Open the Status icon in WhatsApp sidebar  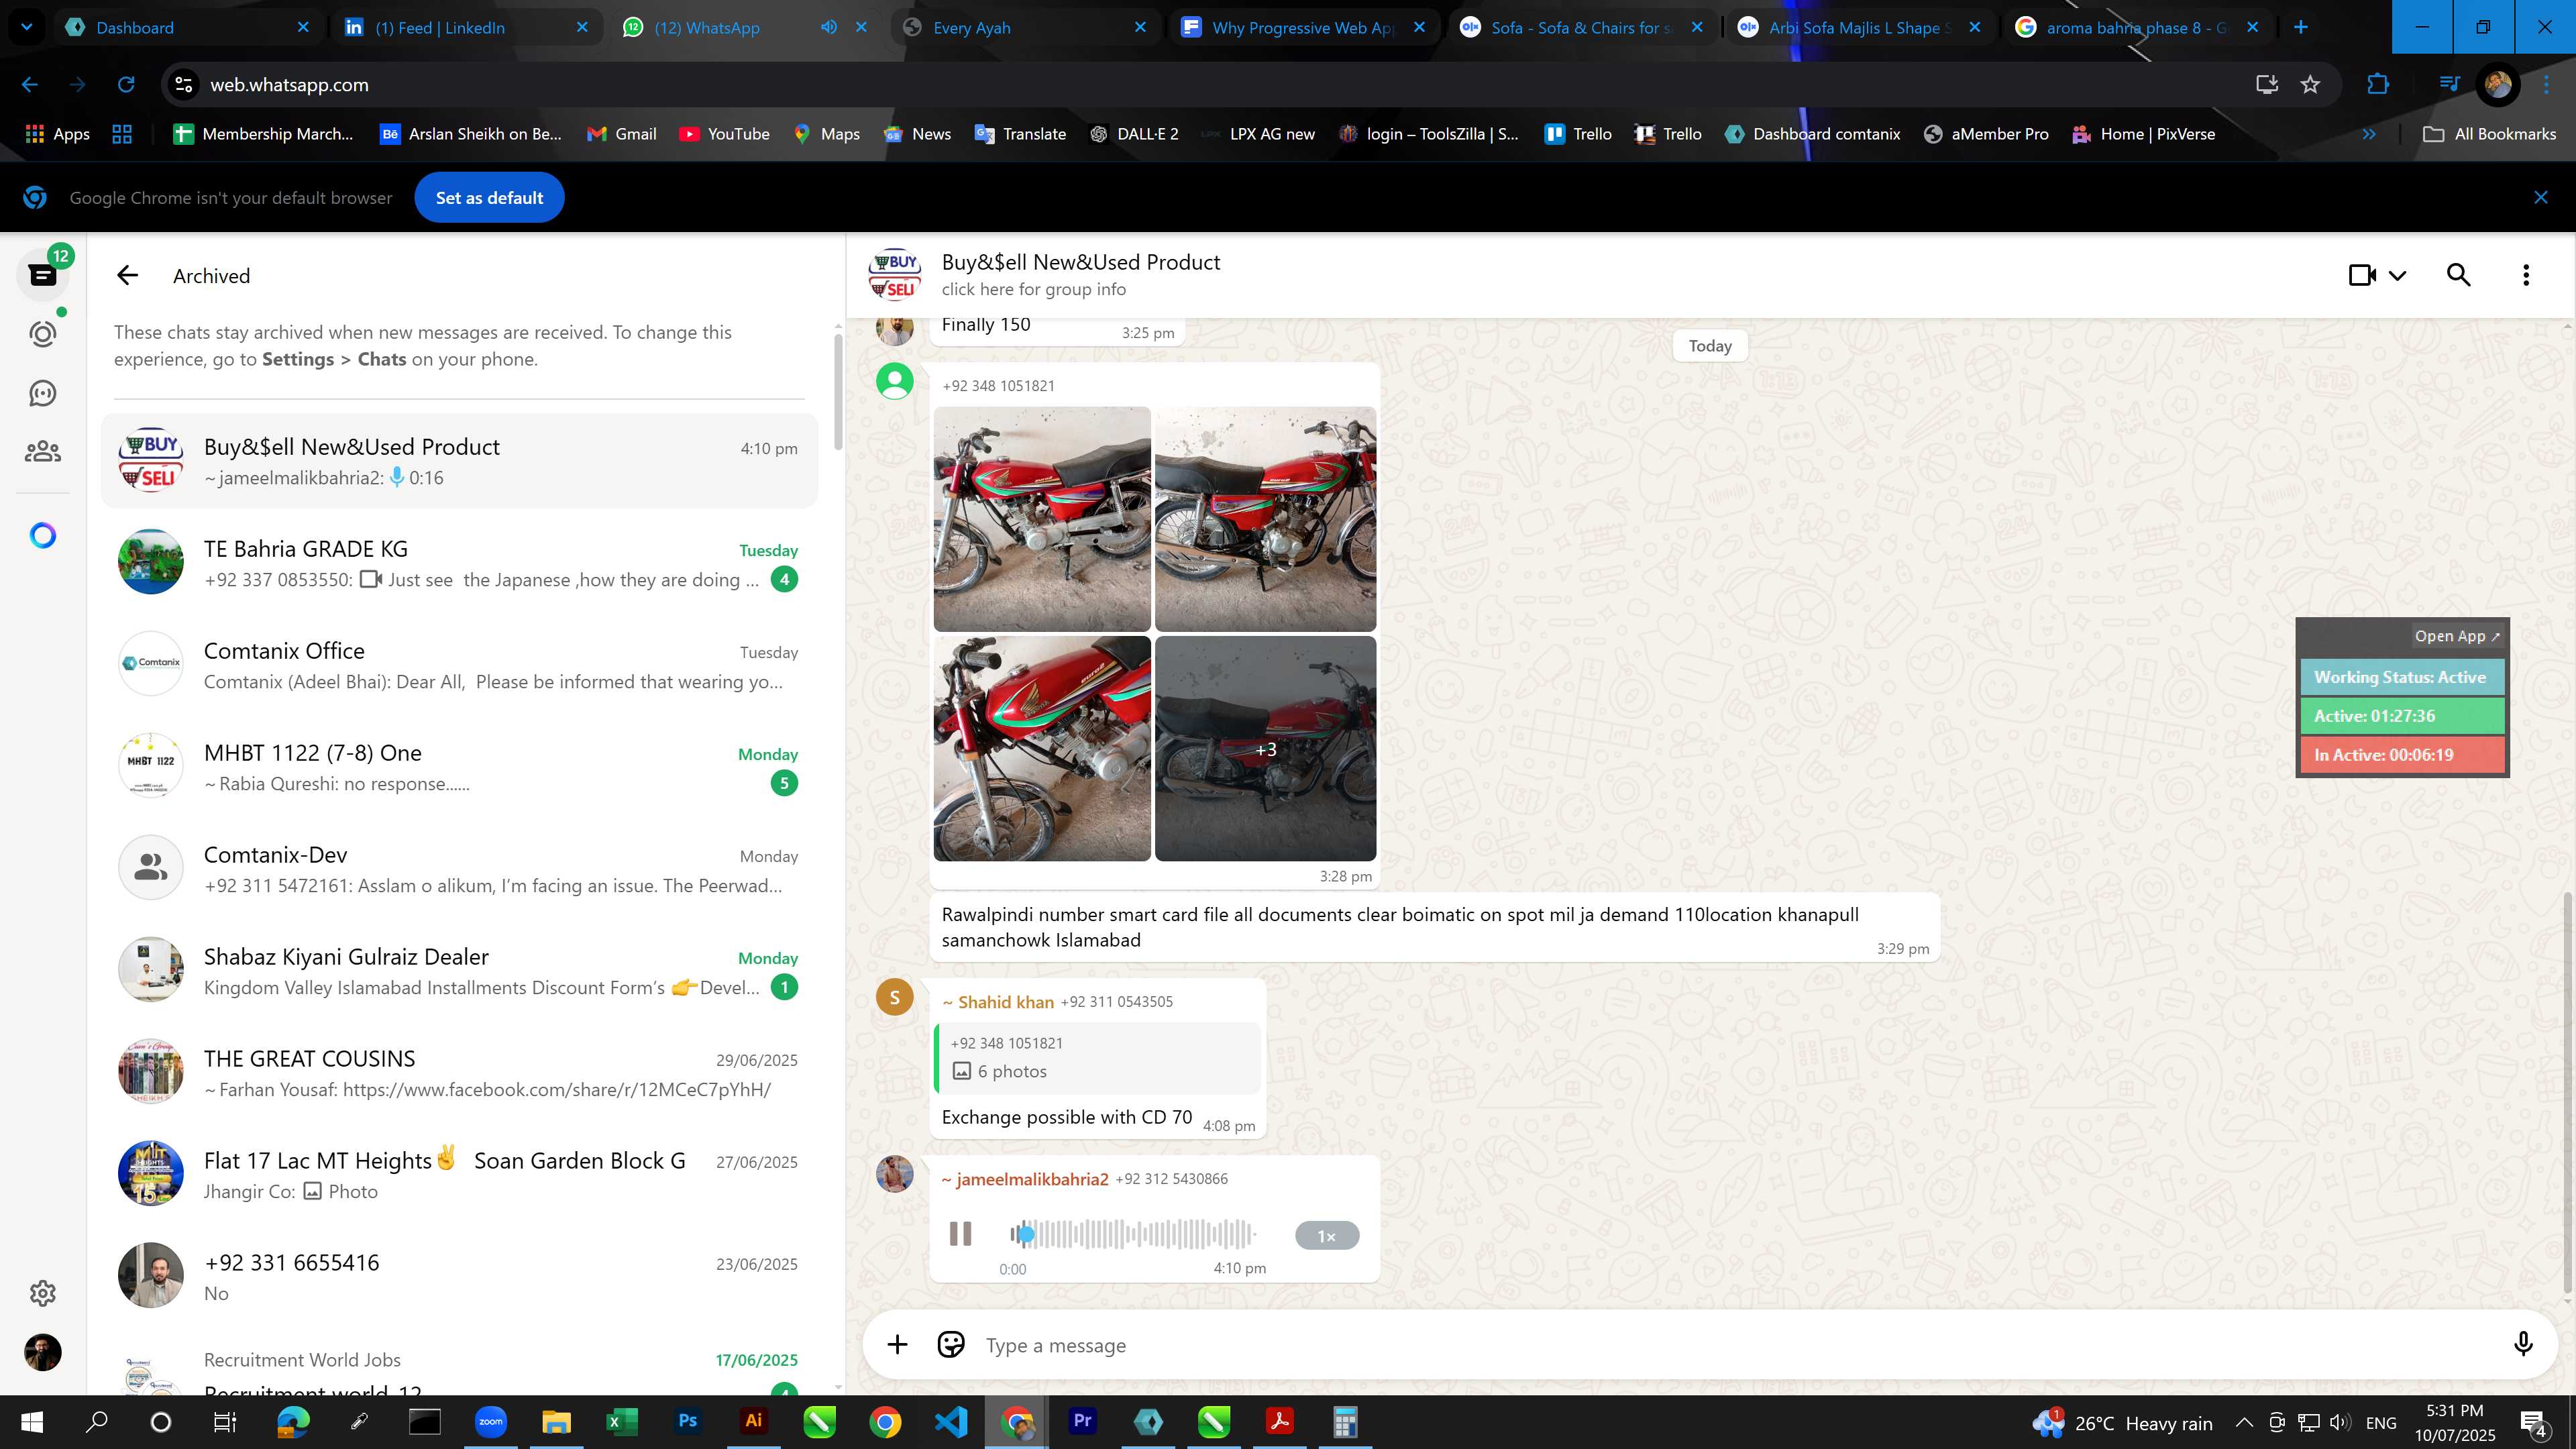point(42,334)
